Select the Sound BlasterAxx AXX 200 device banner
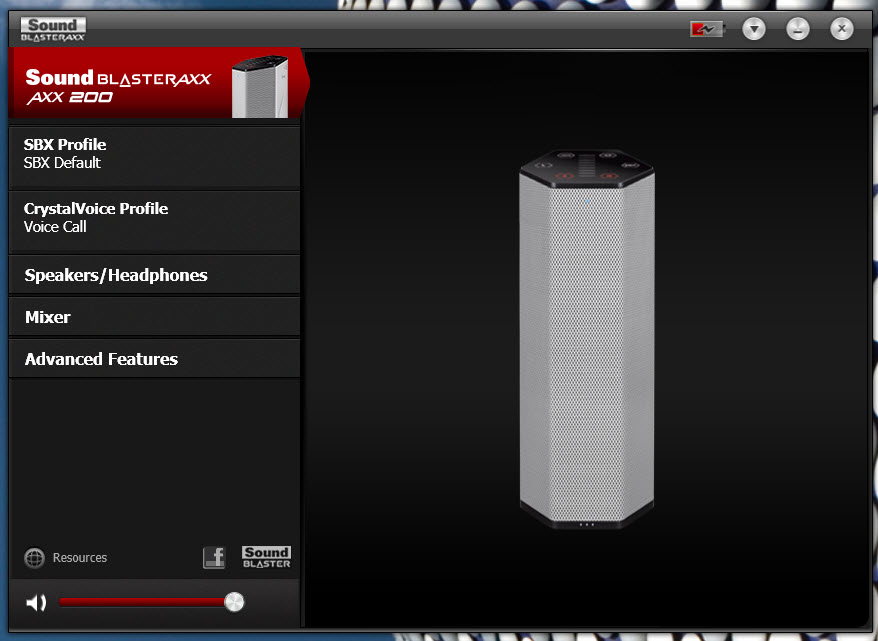878x641 pixels. coord(158,83)
